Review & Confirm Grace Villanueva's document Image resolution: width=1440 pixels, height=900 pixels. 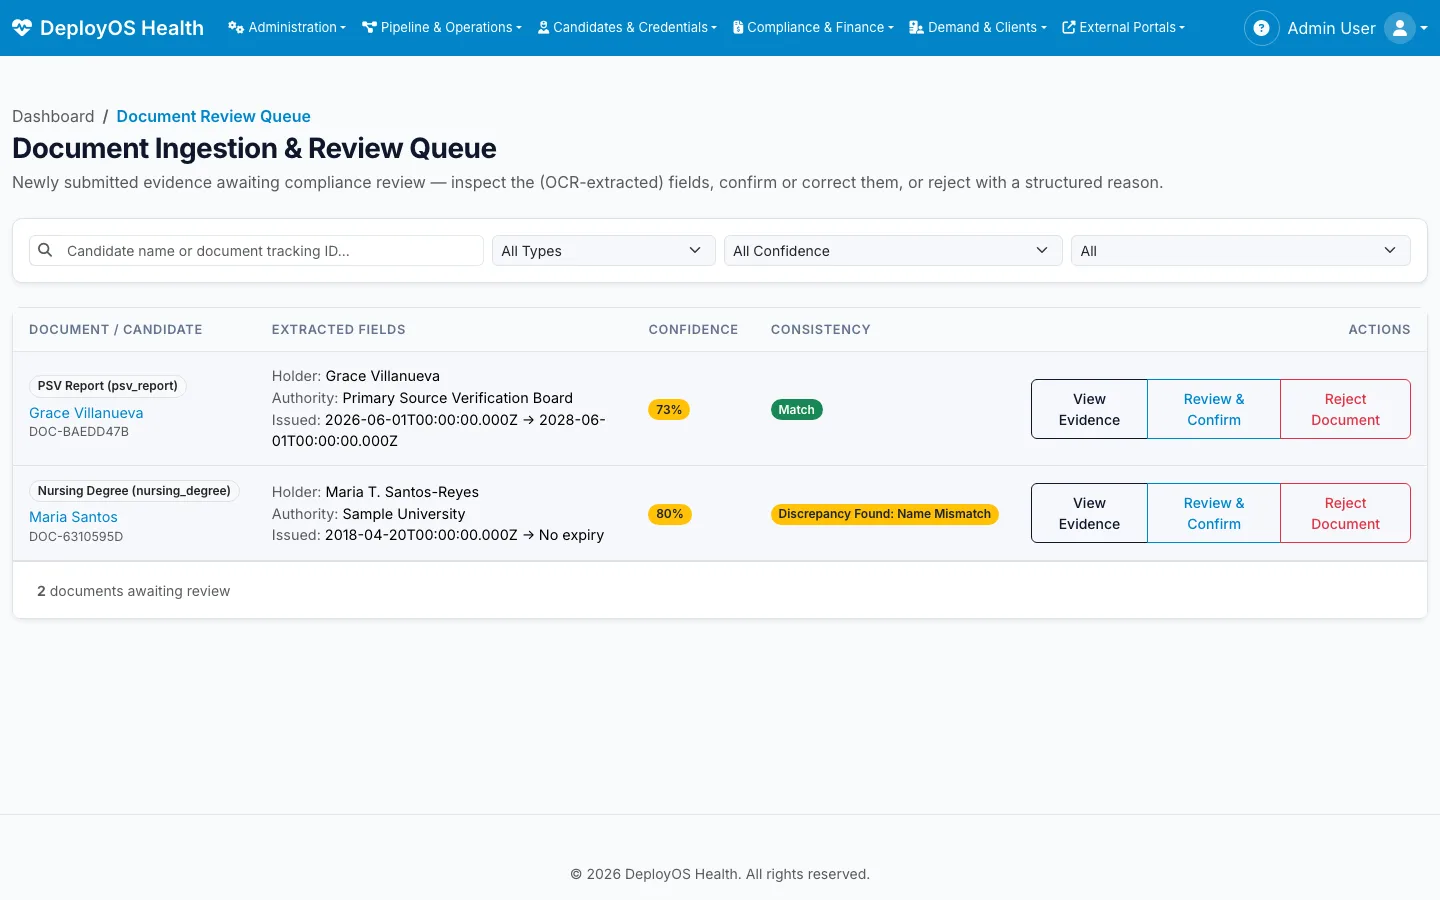click(1214, 409)
